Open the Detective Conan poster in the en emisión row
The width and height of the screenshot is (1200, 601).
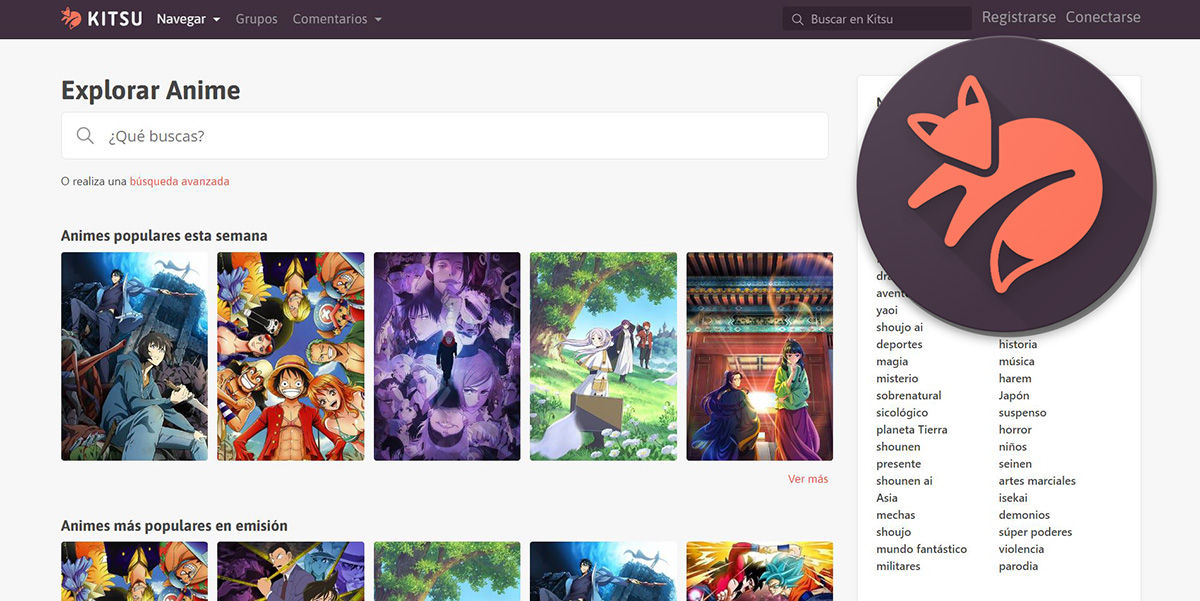point(290,571)
